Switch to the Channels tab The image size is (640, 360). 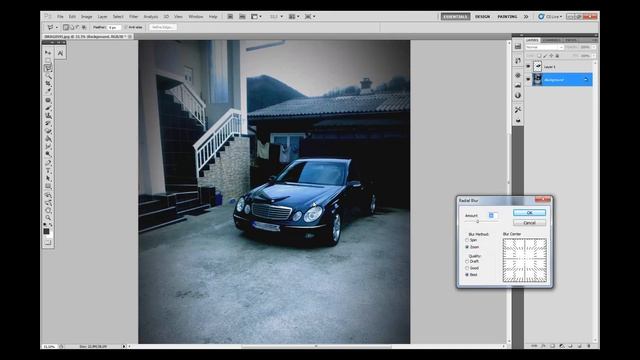(551, 40)
